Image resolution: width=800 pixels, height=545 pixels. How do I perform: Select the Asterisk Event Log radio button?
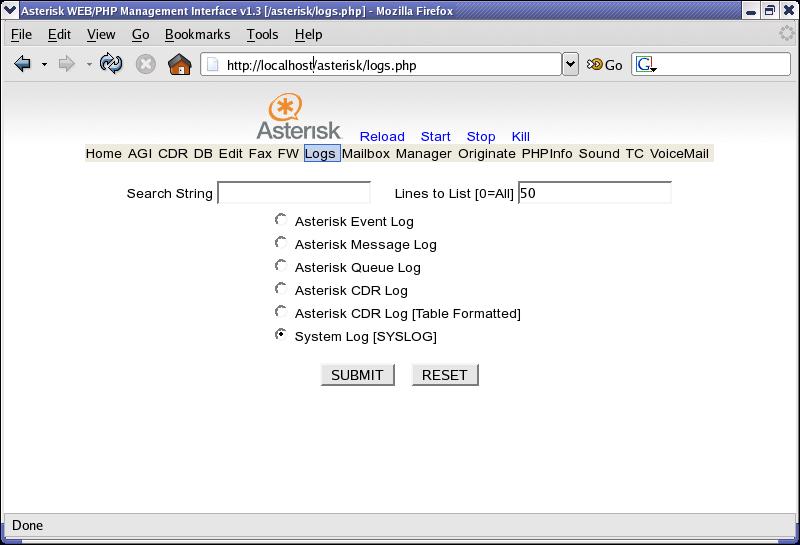[x=281, y=220]
